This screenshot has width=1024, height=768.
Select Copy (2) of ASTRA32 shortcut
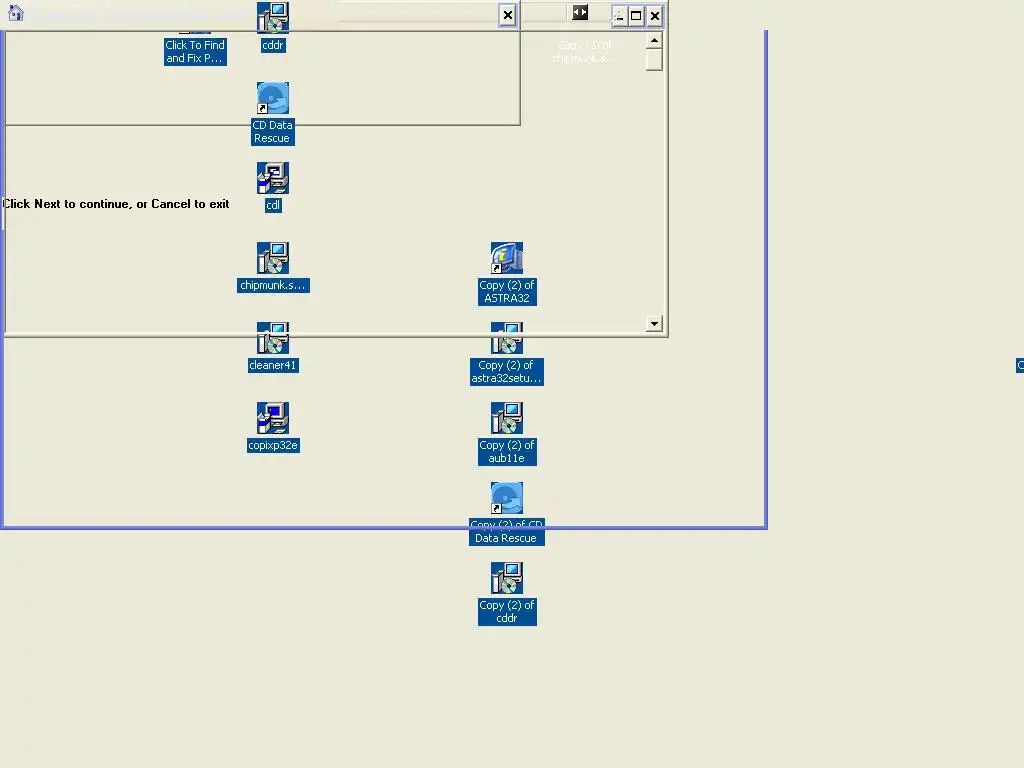click(507, 274)
